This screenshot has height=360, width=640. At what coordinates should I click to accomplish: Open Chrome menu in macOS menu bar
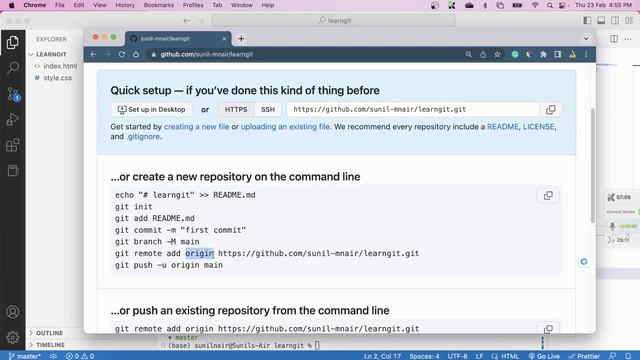[35, 5]
